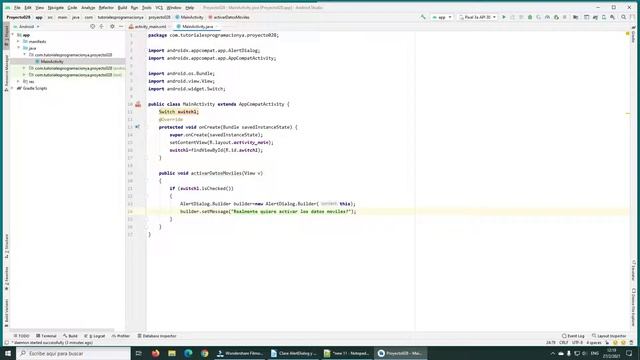
Task: Open the TODO tool window
Action: pos(22,336)
